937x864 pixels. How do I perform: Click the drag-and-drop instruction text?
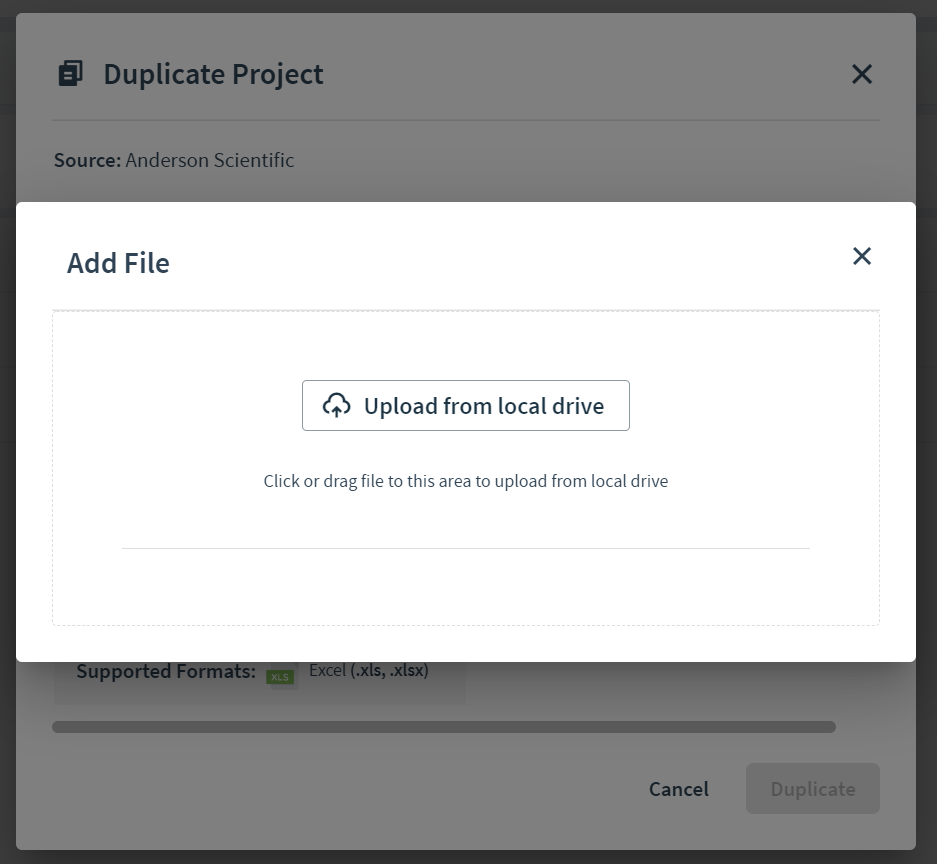[x=465, y=480]
